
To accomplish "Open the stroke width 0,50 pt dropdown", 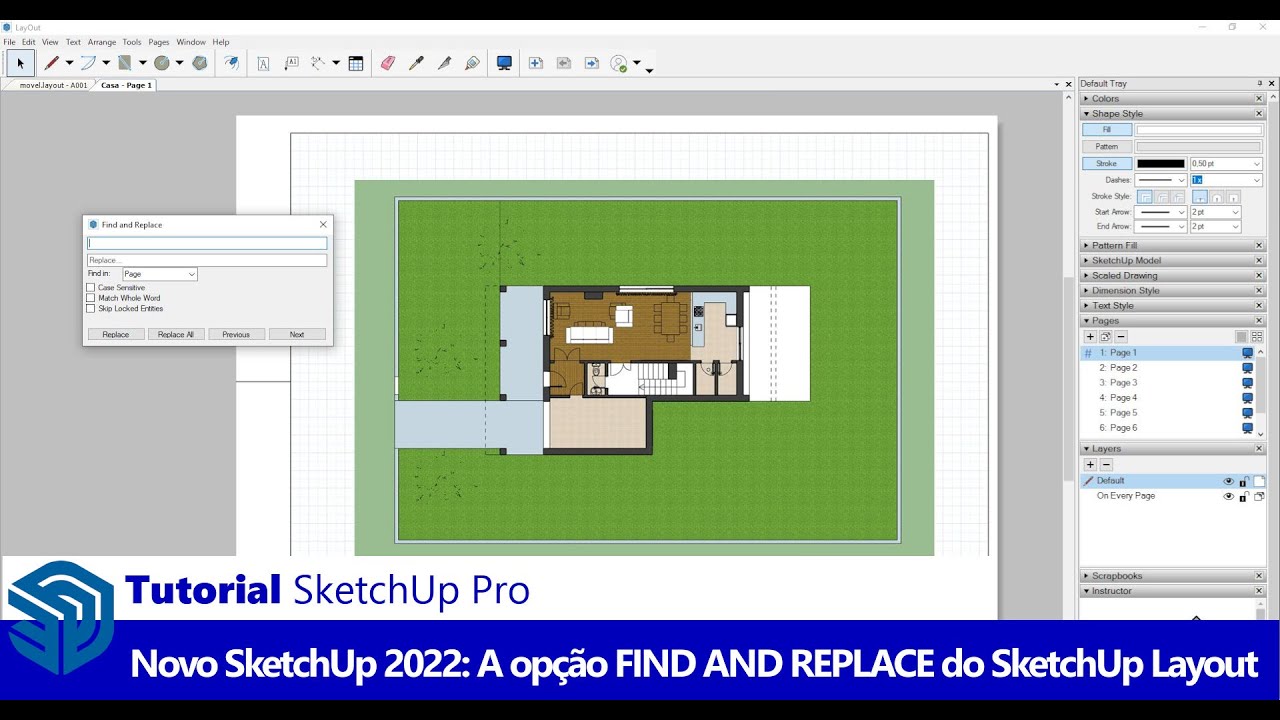I will click(x=1226, y=163).
